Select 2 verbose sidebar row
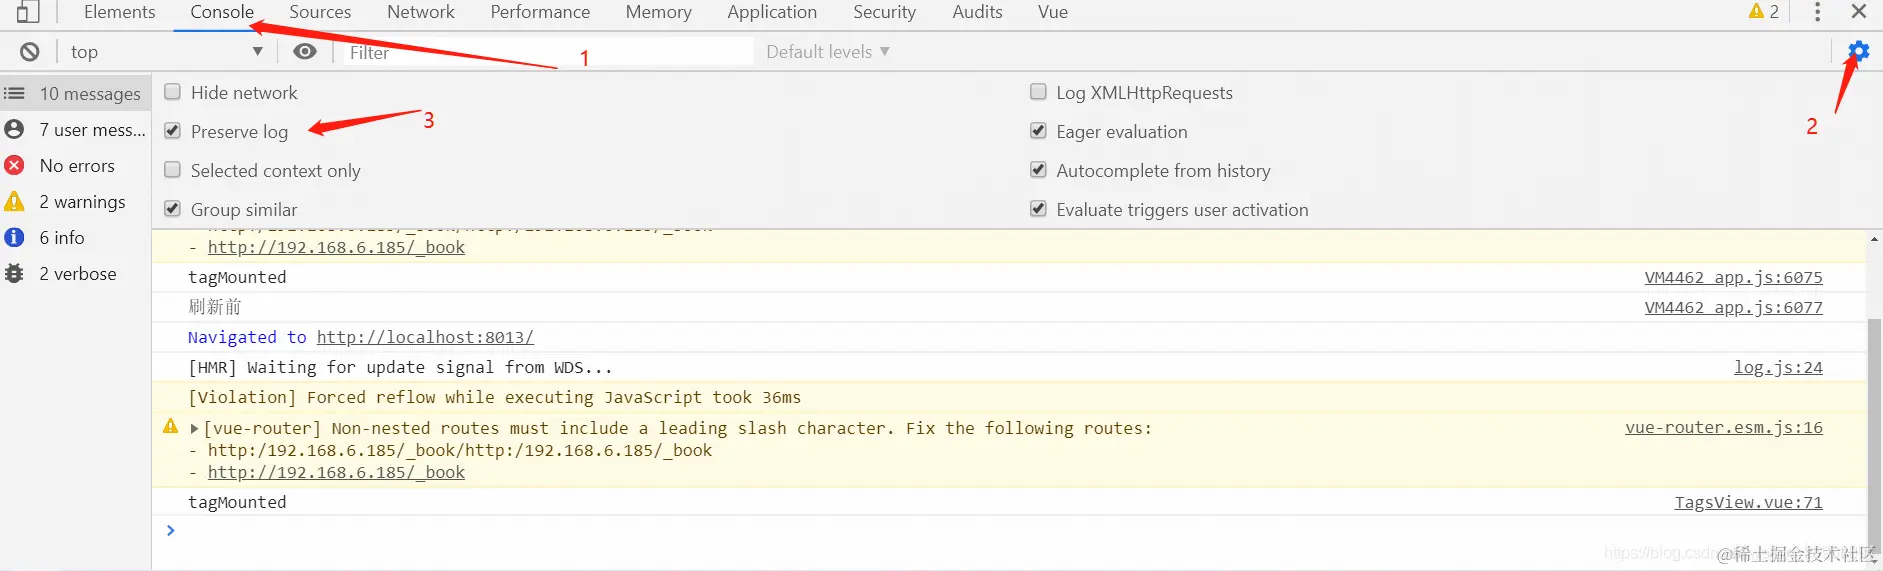The image size is (1883, 571). (76, 273)
